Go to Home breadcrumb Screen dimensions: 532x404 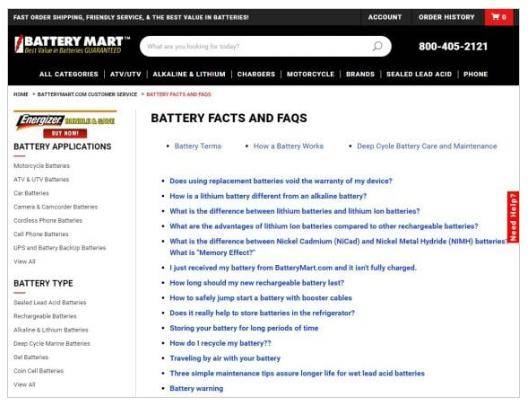[21, 94]
